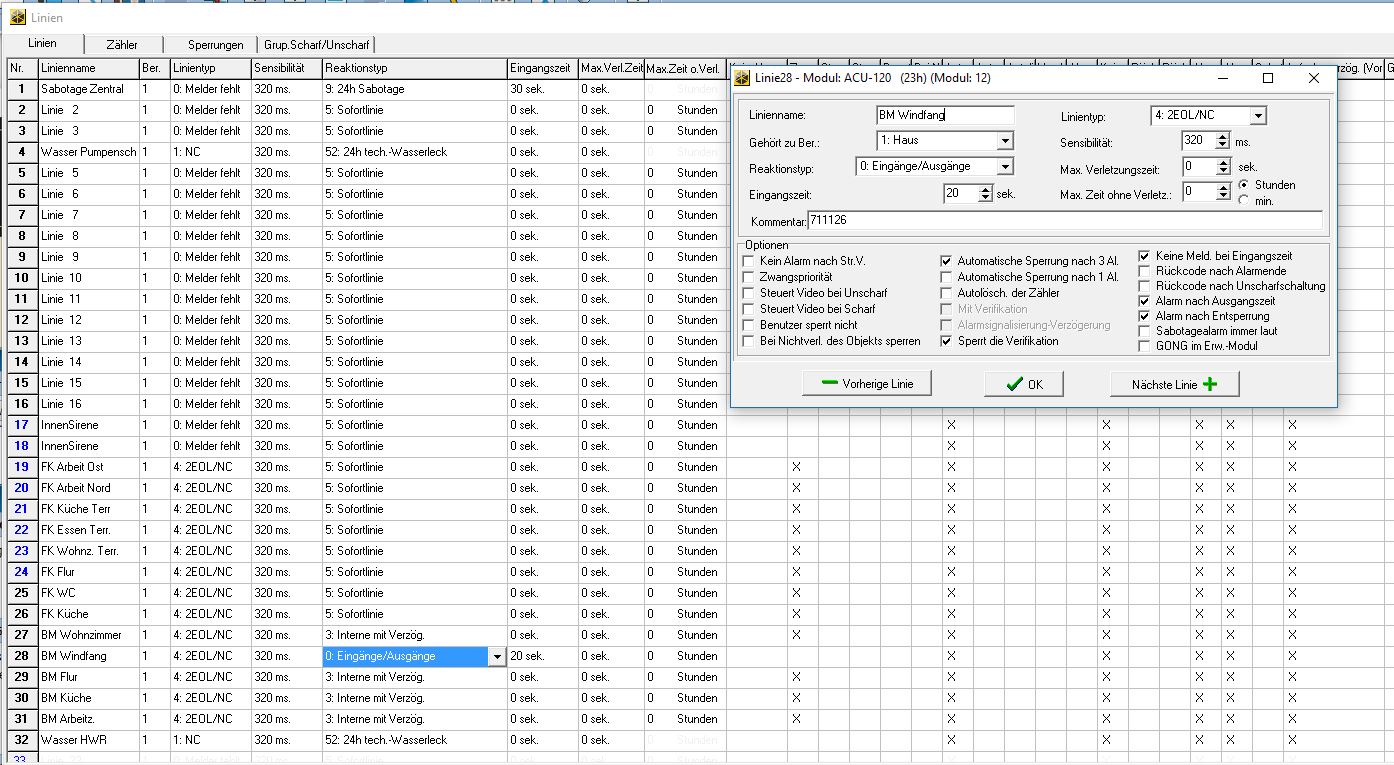Uncheck Alarm nach Ausgangszeit option
Screen dimensions: 1394x765
1145,301
